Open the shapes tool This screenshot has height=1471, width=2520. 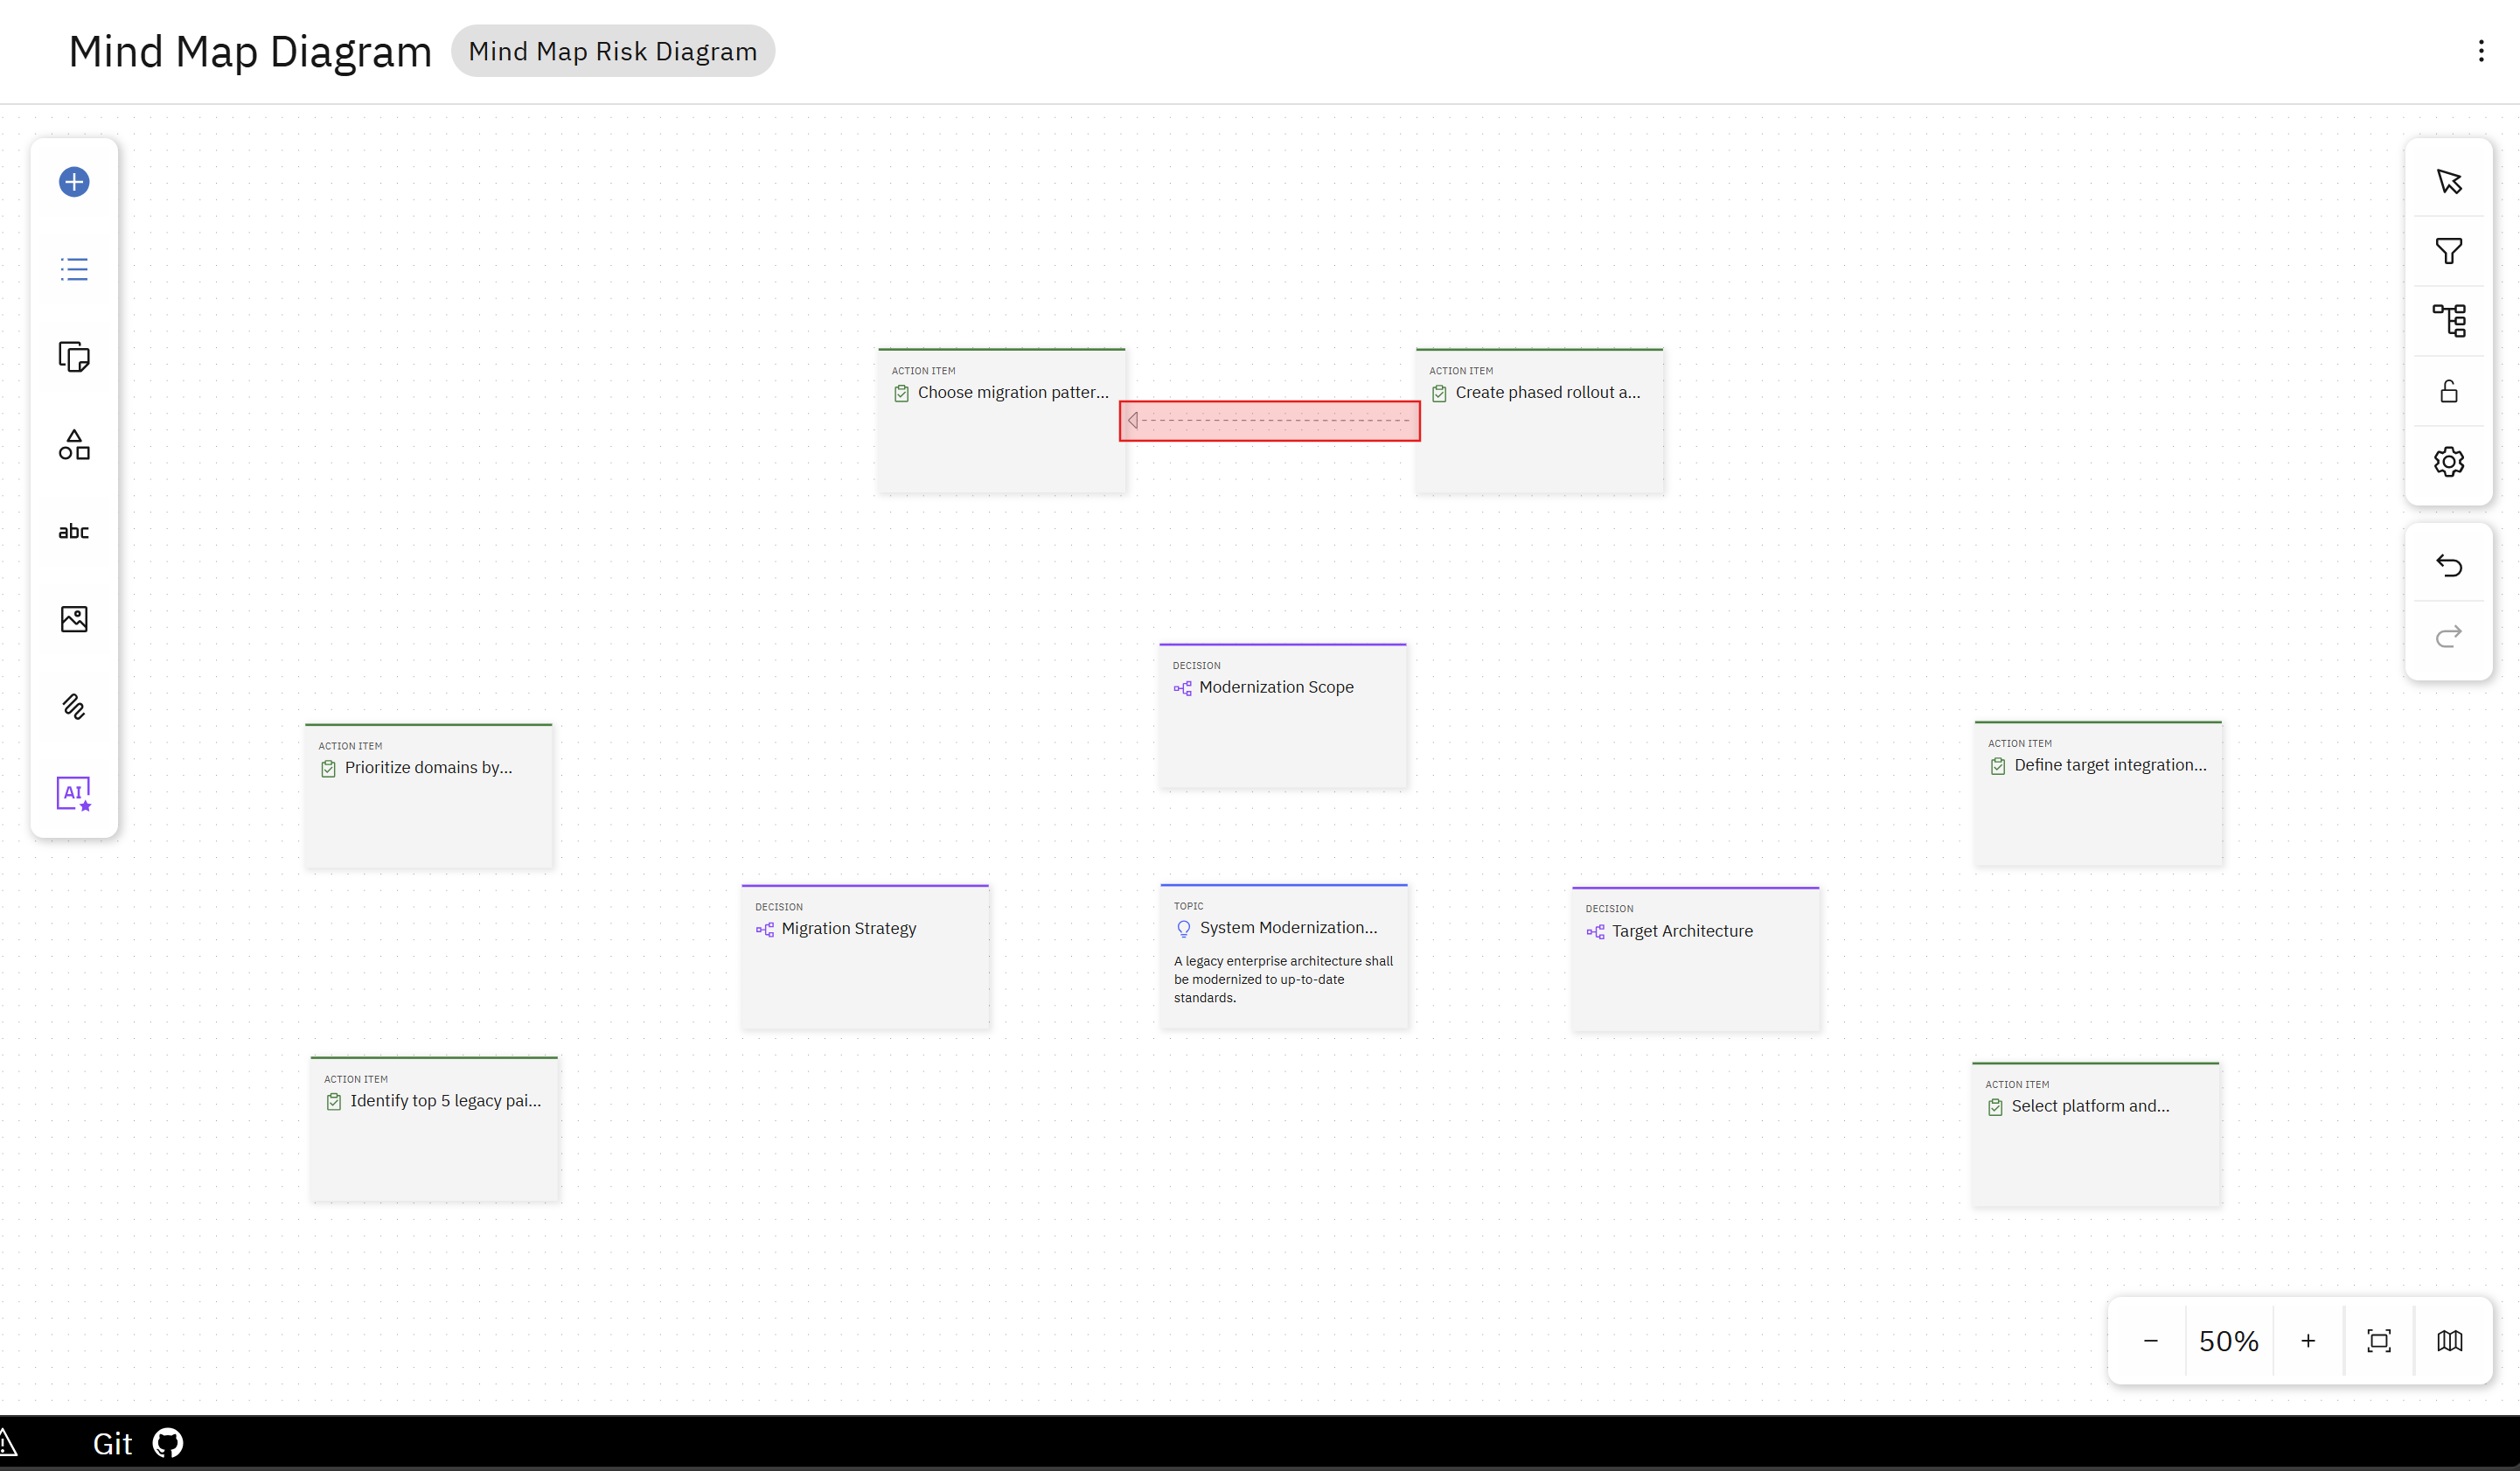tap(74, 445)
